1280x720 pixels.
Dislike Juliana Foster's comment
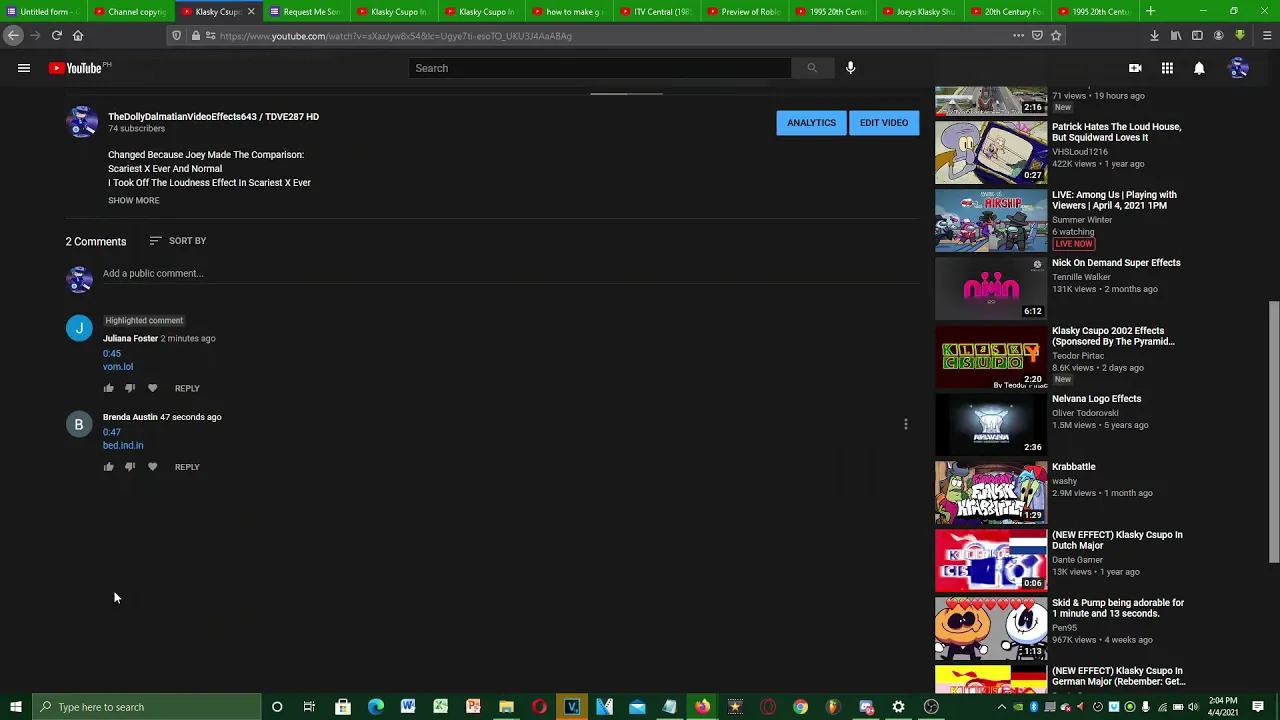pyautogui.click(x=130, y=388)
